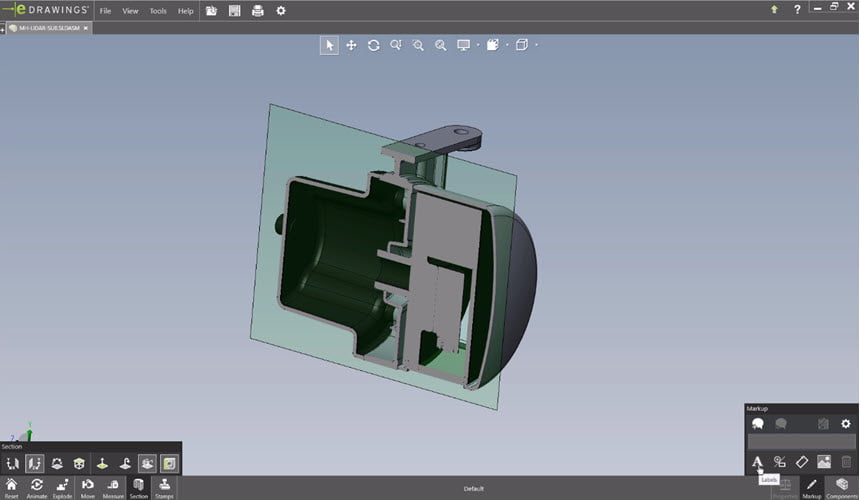Toggle the Section tool button

139,487
